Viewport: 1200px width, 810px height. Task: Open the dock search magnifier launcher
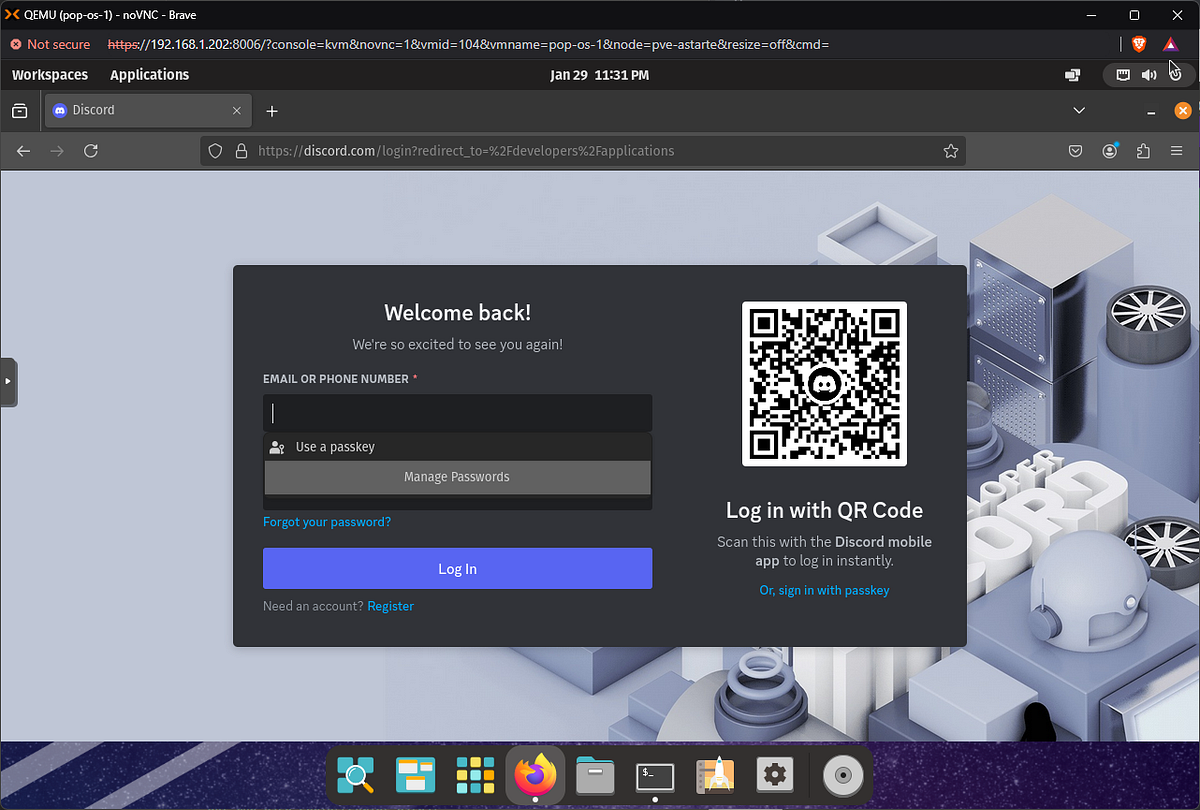click(x=355, y=775)
